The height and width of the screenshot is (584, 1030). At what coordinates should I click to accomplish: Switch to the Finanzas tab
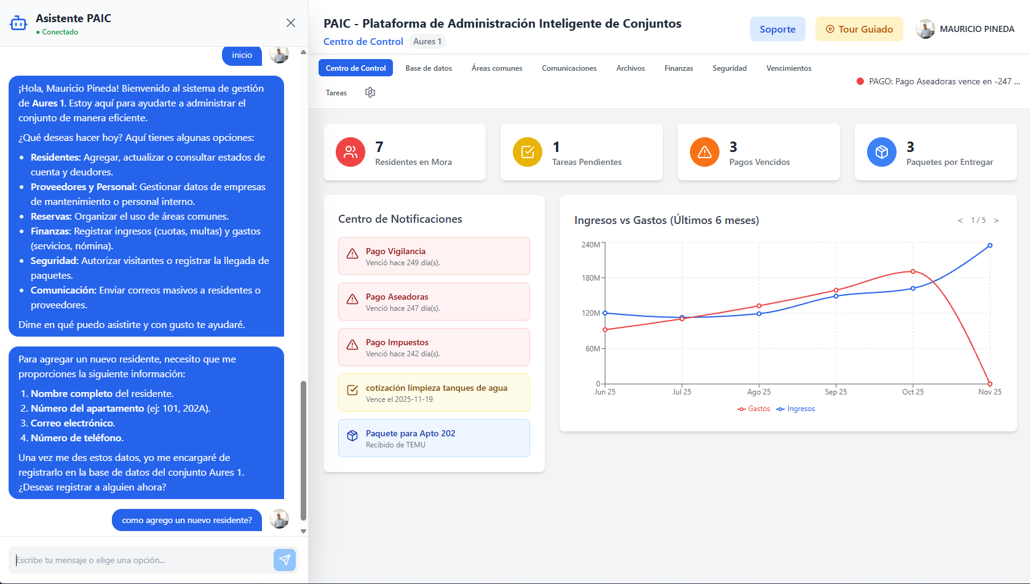pyautogui.click(x=679, y=68)
